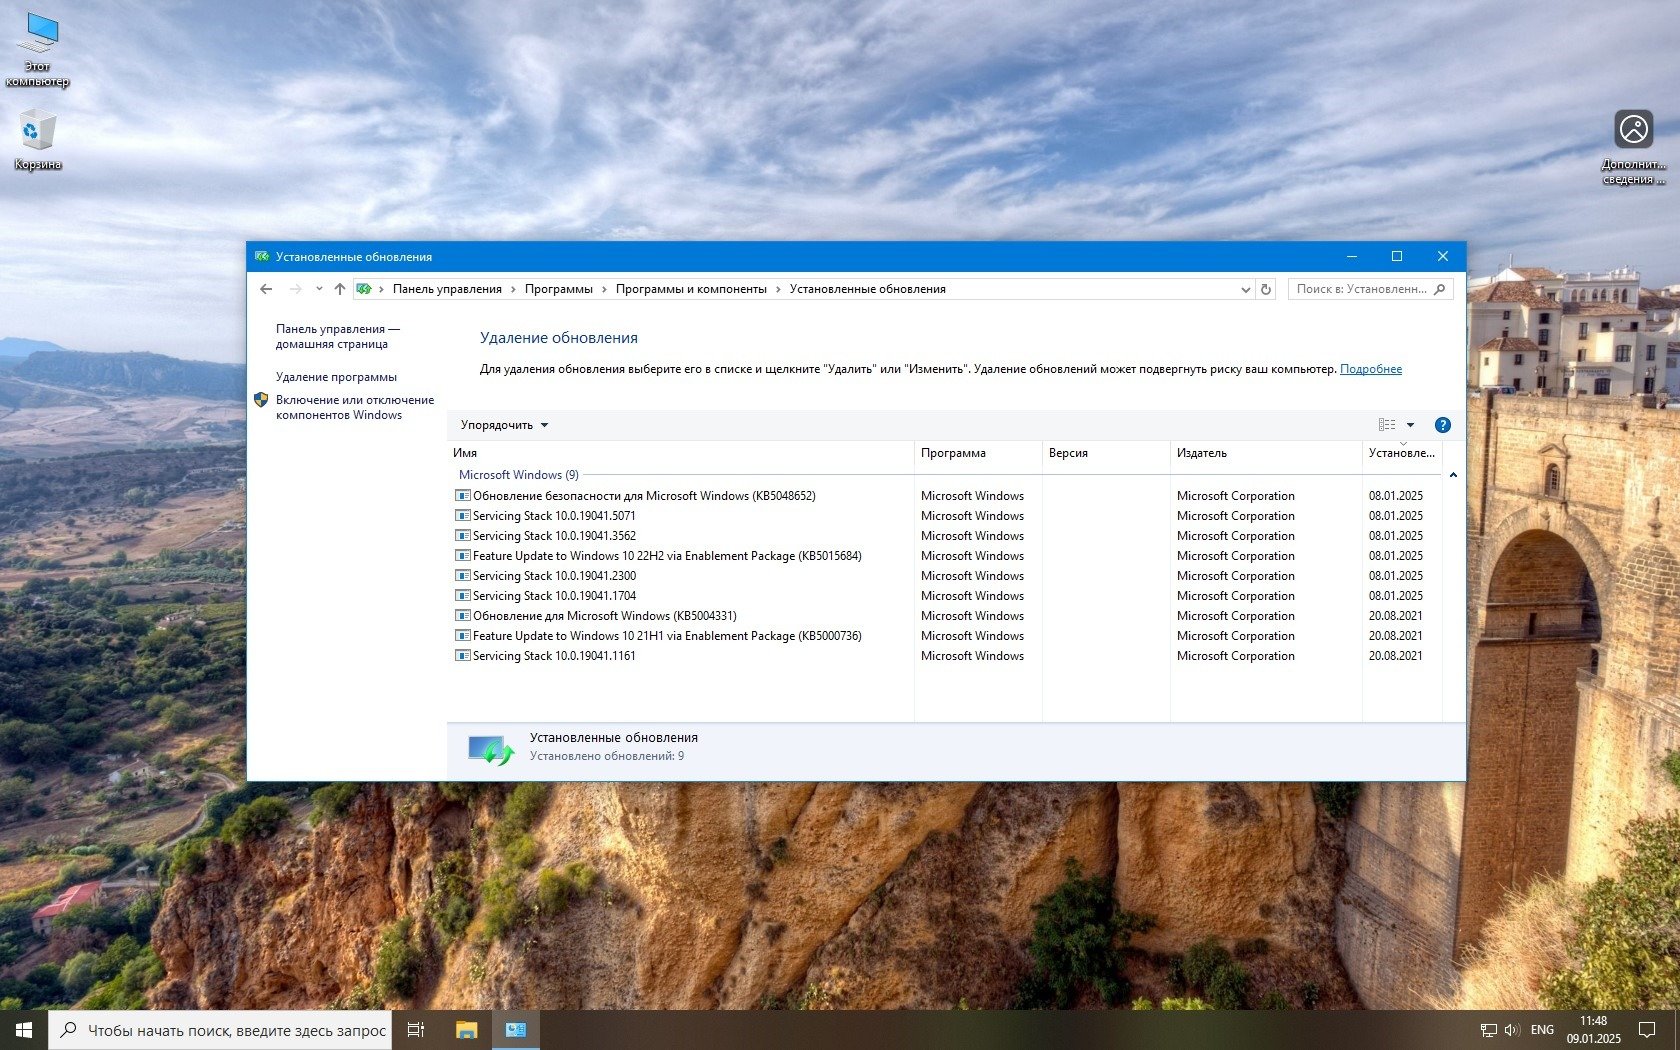This screenshot has height=1050, width=1680.
Task: Collapse the Microsoft Windows group
Action: pyautogui.click(x=1453, y=475)
